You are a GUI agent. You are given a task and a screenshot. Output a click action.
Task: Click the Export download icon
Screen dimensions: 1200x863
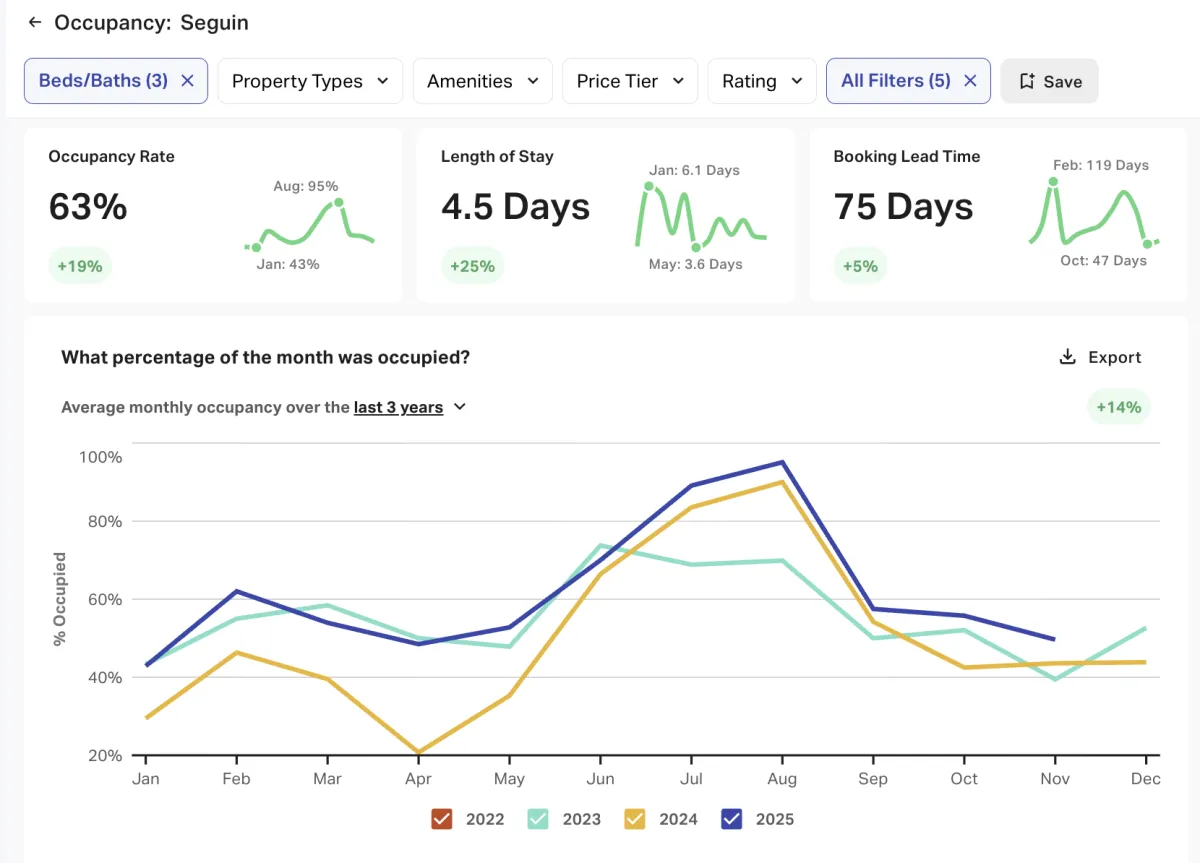[1068, 357]
